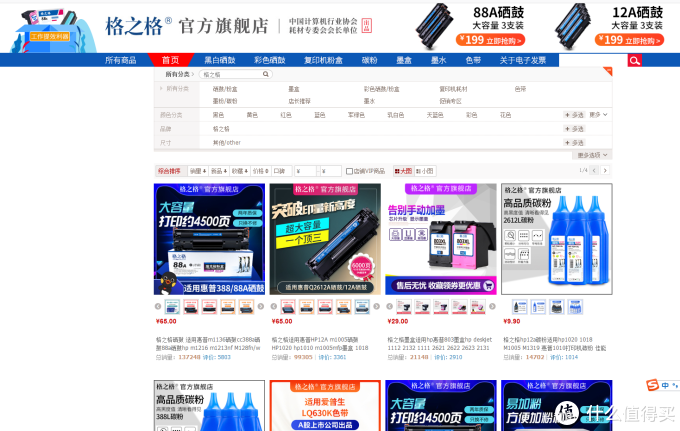Screen dimensions: 680x431
Task: Open the 高品质碳粉 2612L碳粉 product image
Action: point(557,239)
